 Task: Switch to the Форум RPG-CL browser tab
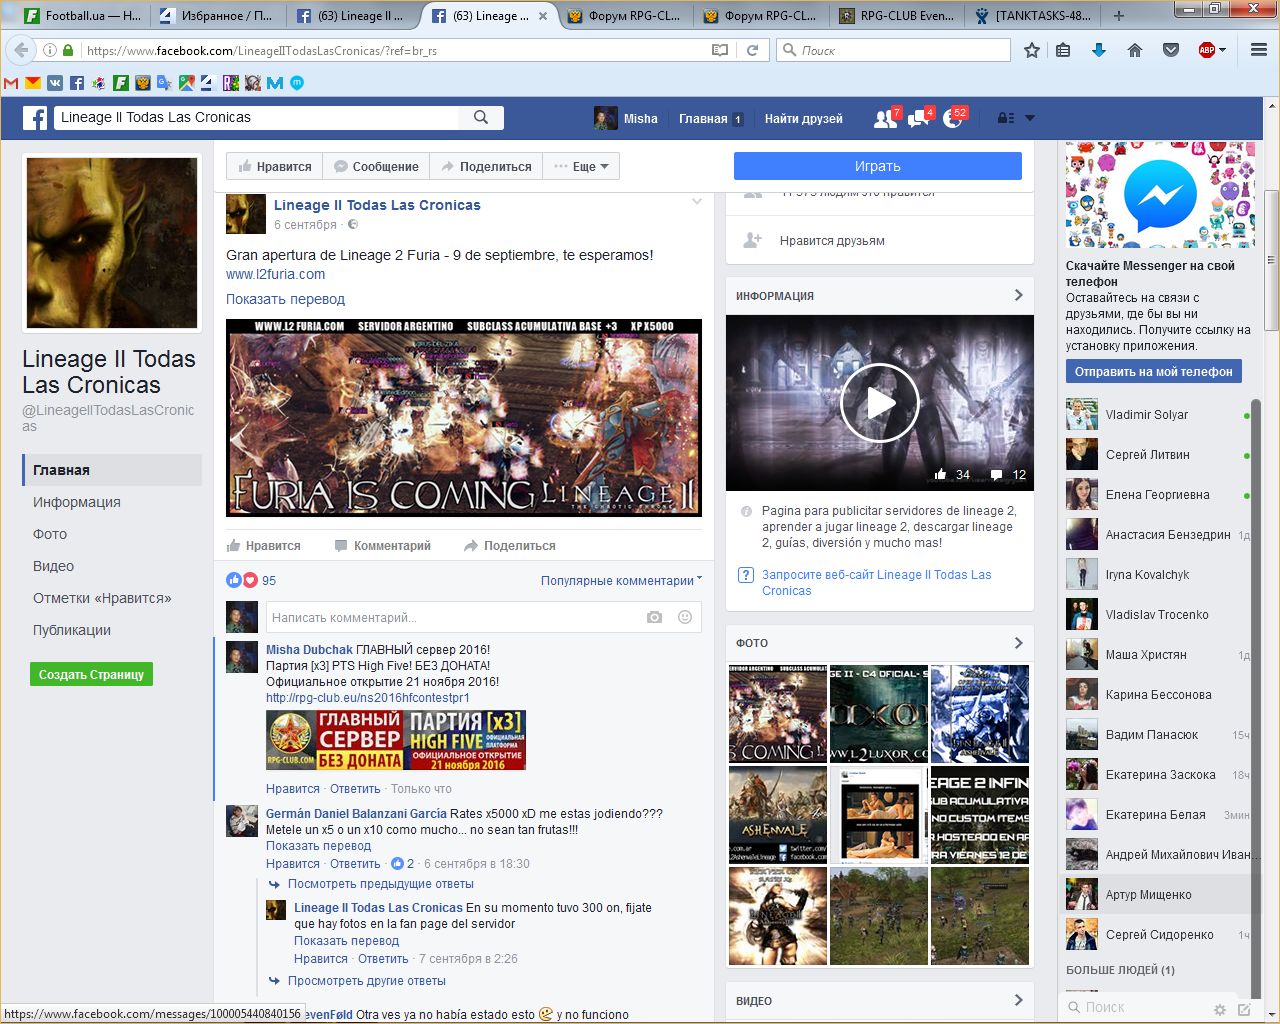pos(622,16)
